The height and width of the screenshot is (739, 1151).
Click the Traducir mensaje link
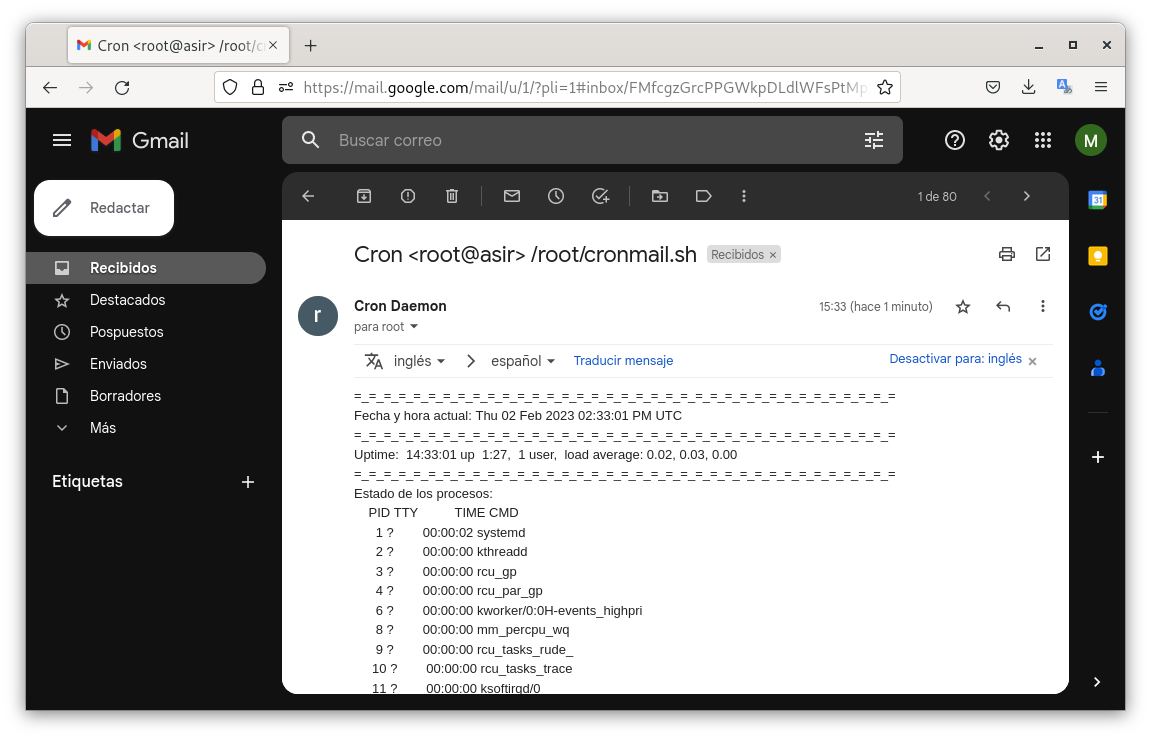(623, 361)
